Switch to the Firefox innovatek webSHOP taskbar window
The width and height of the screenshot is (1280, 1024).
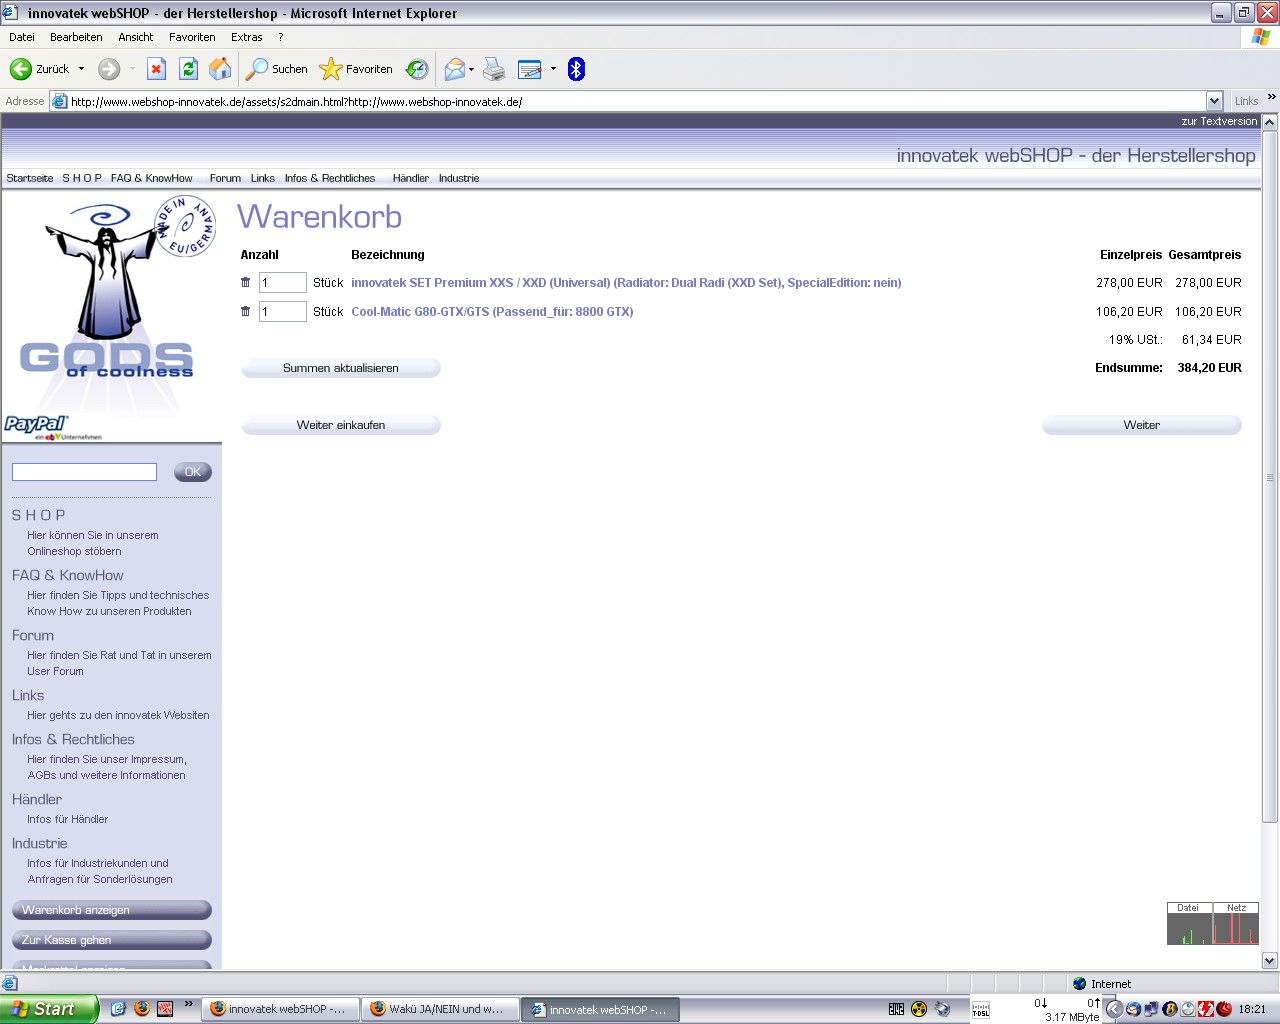pyautogui.click(x=280, y=1009)
